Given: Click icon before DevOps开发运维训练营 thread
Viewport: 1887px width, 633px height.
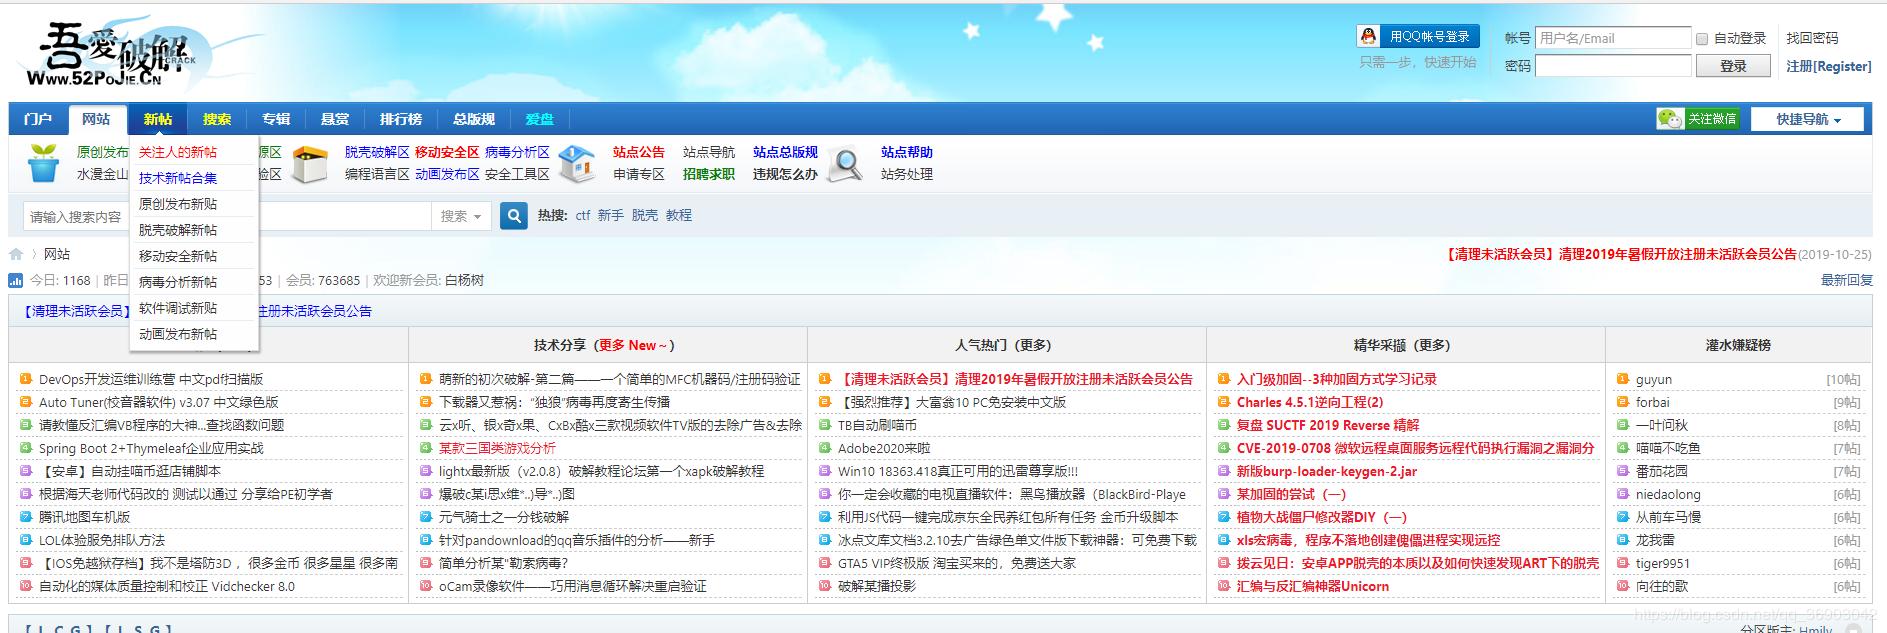Looking at the screenshot, I should click(x=26, y=379).
